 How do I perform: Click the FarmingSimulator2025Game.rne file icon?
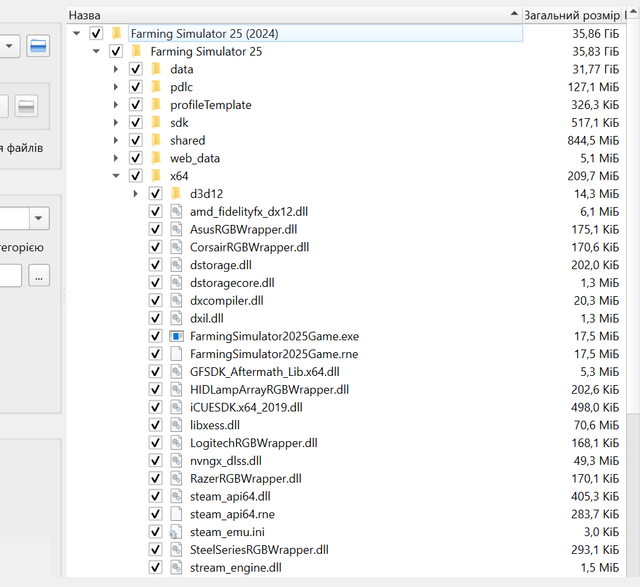pyautogui.click(x=176, y=354)
